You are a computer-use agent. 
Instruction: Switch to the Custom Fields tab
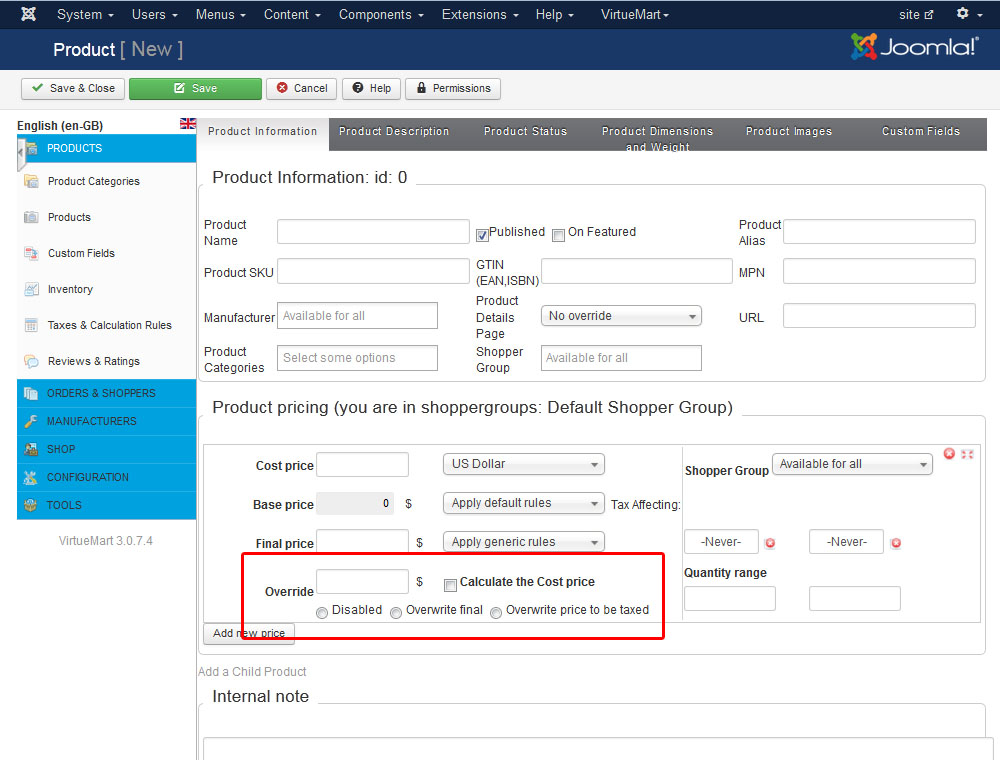click(921, 131)
